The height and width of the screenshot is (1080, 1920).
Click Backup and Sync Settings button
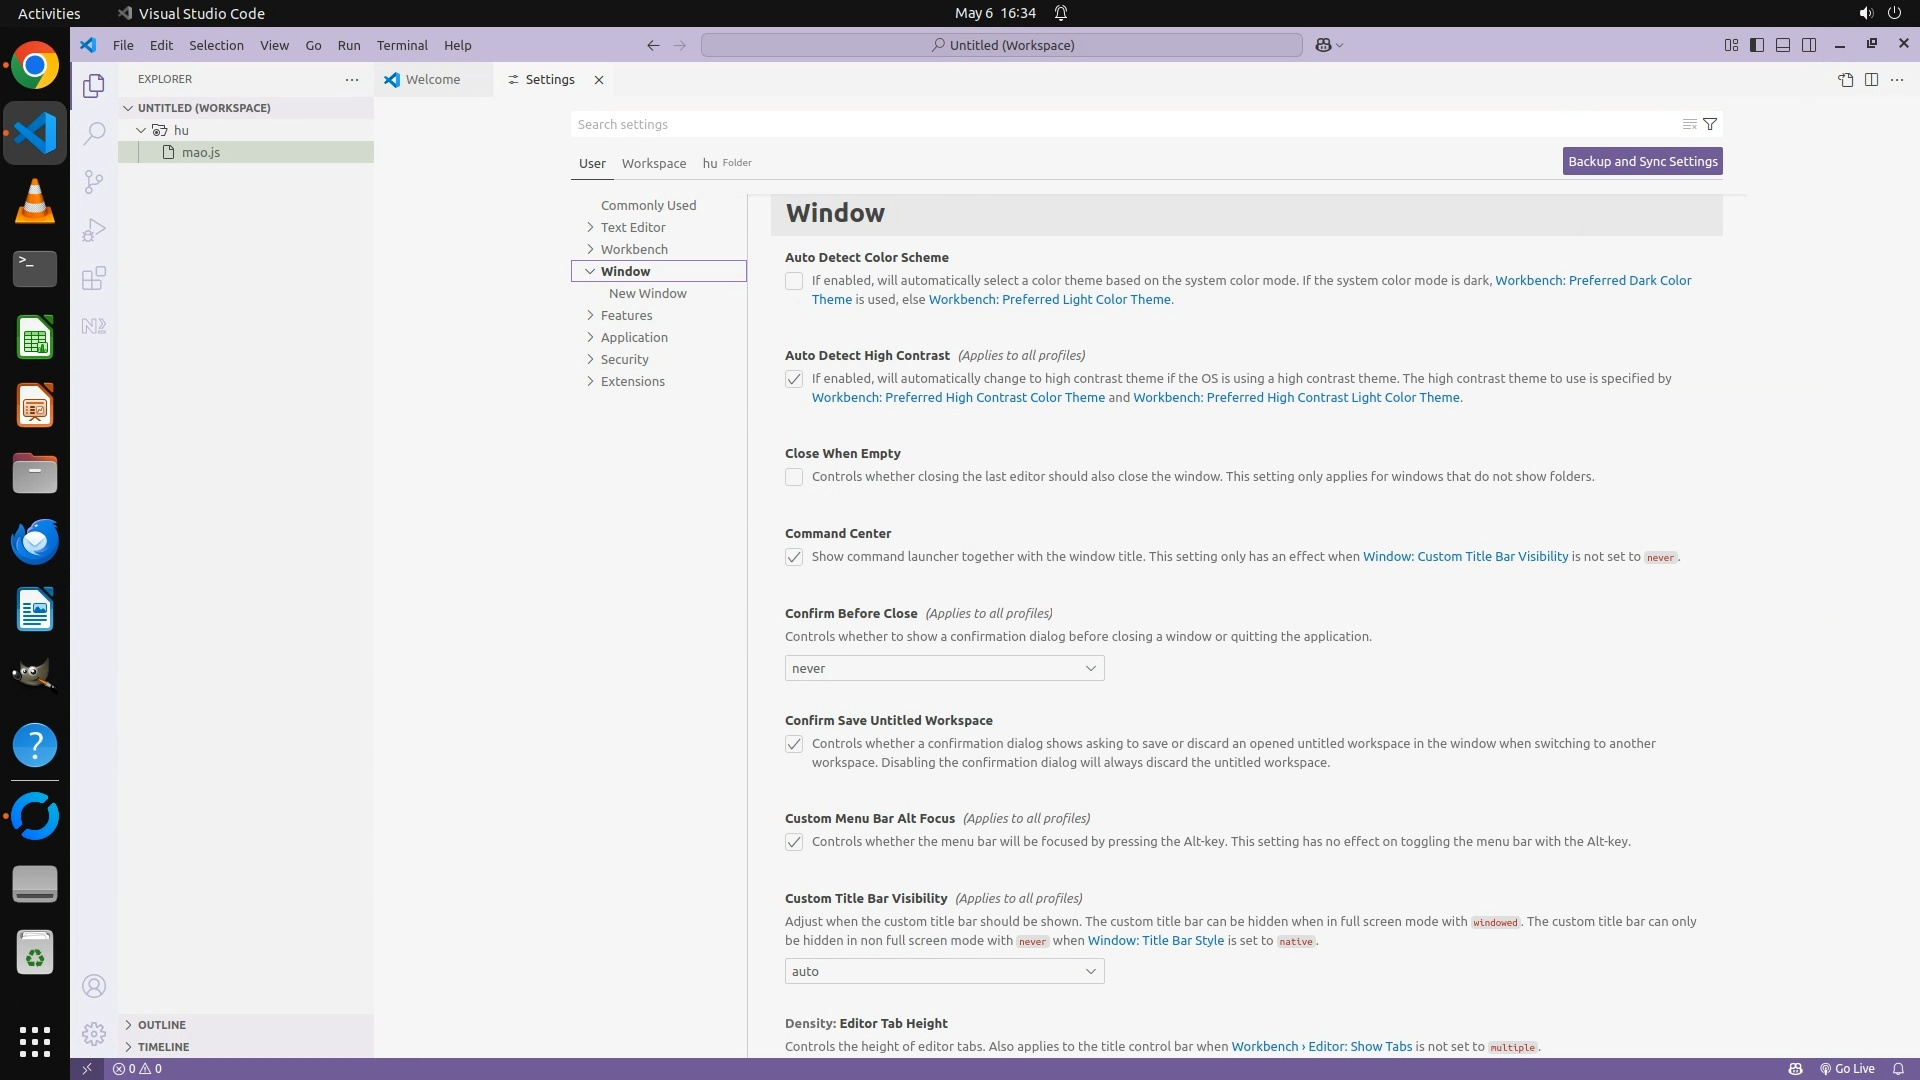(1642, 161)
